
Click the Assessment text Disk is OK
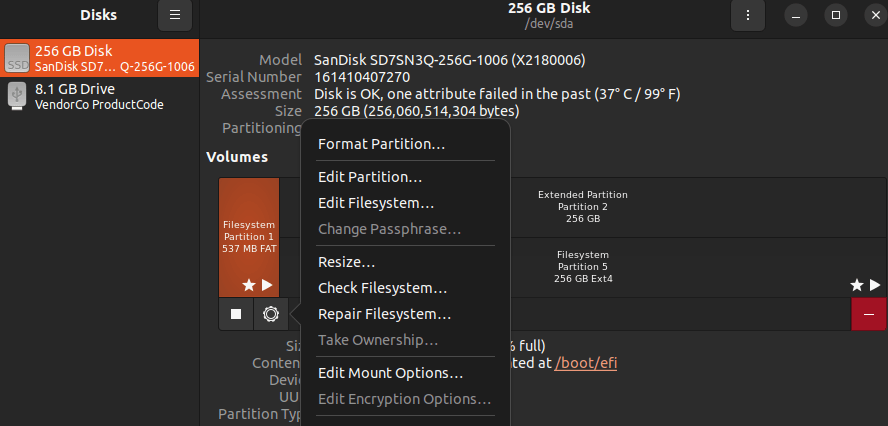[497, 94]
